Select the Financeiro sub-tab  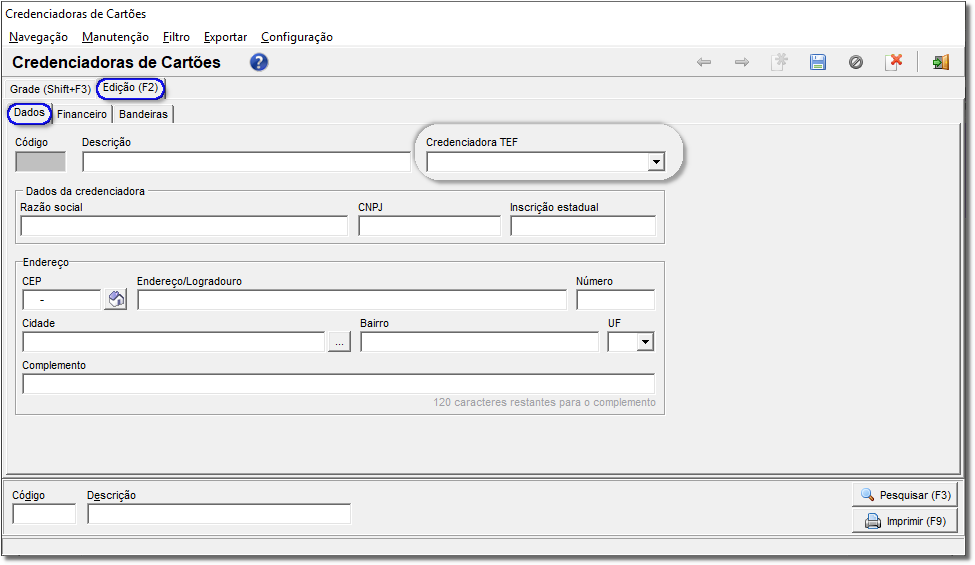(x=82, y=114)
